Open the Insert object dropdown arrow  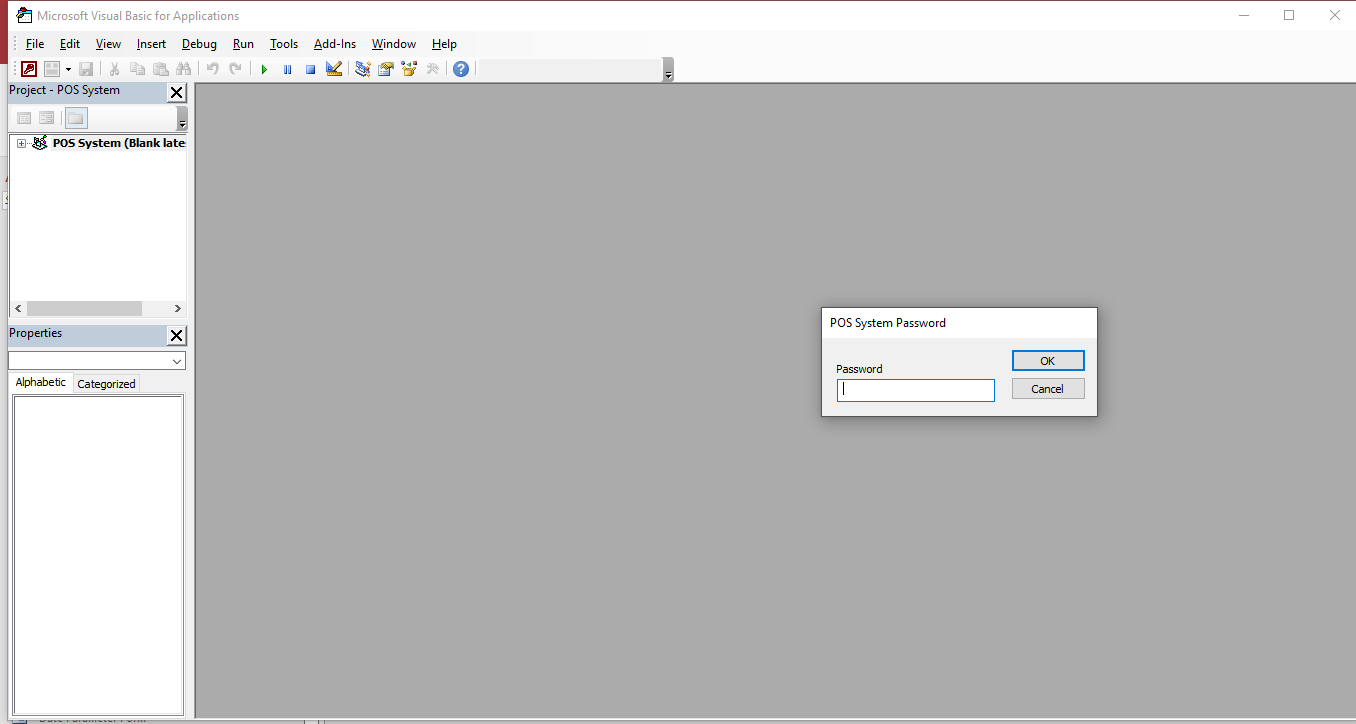click(x=68, y=69)
